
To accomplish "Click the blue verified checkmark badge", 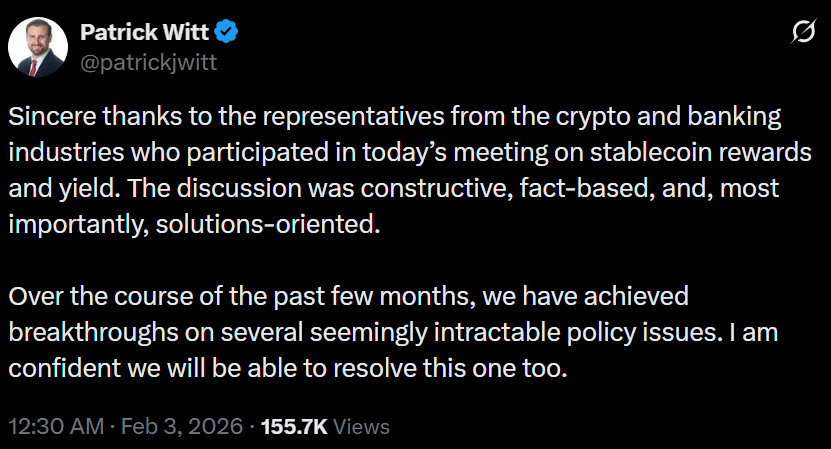I will click(x=228, y=34).
